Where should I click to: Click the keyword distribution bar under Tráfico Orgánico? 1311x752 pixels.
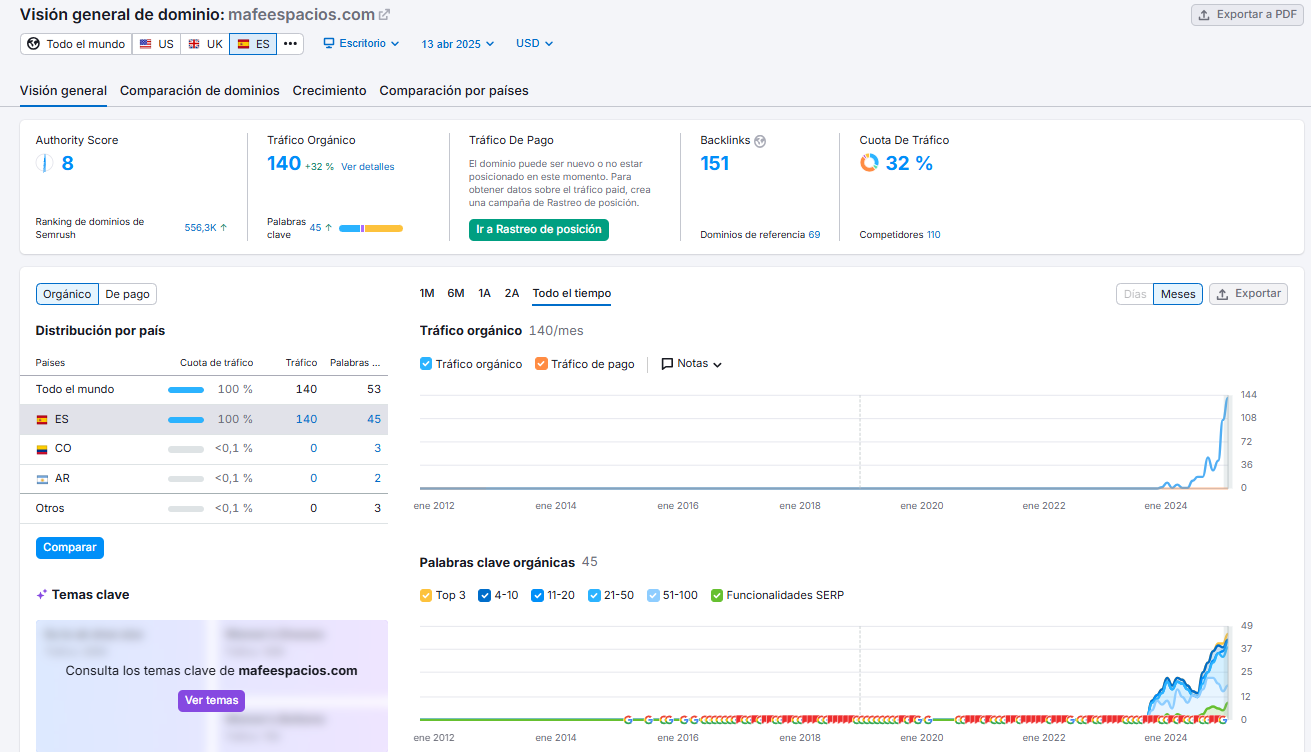[x=370, y=229]
